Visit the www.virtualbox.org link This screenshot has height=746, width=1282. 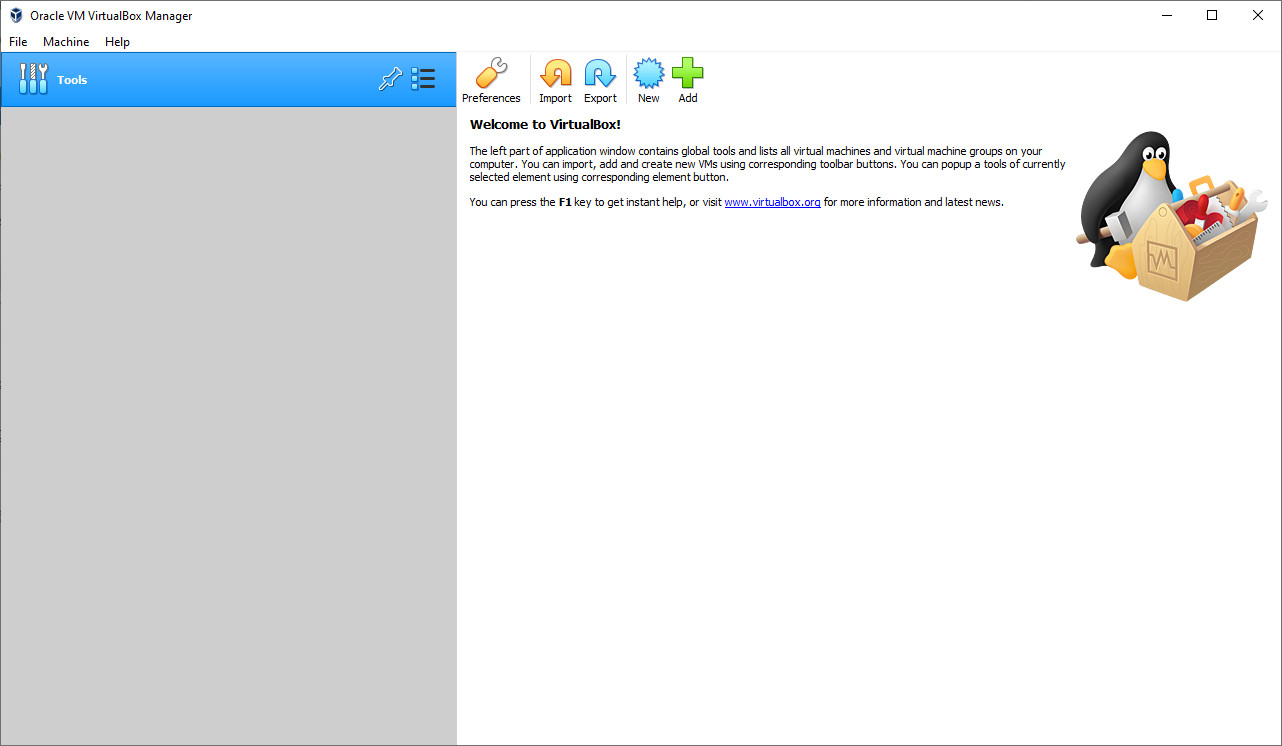[x=772, y=202]
